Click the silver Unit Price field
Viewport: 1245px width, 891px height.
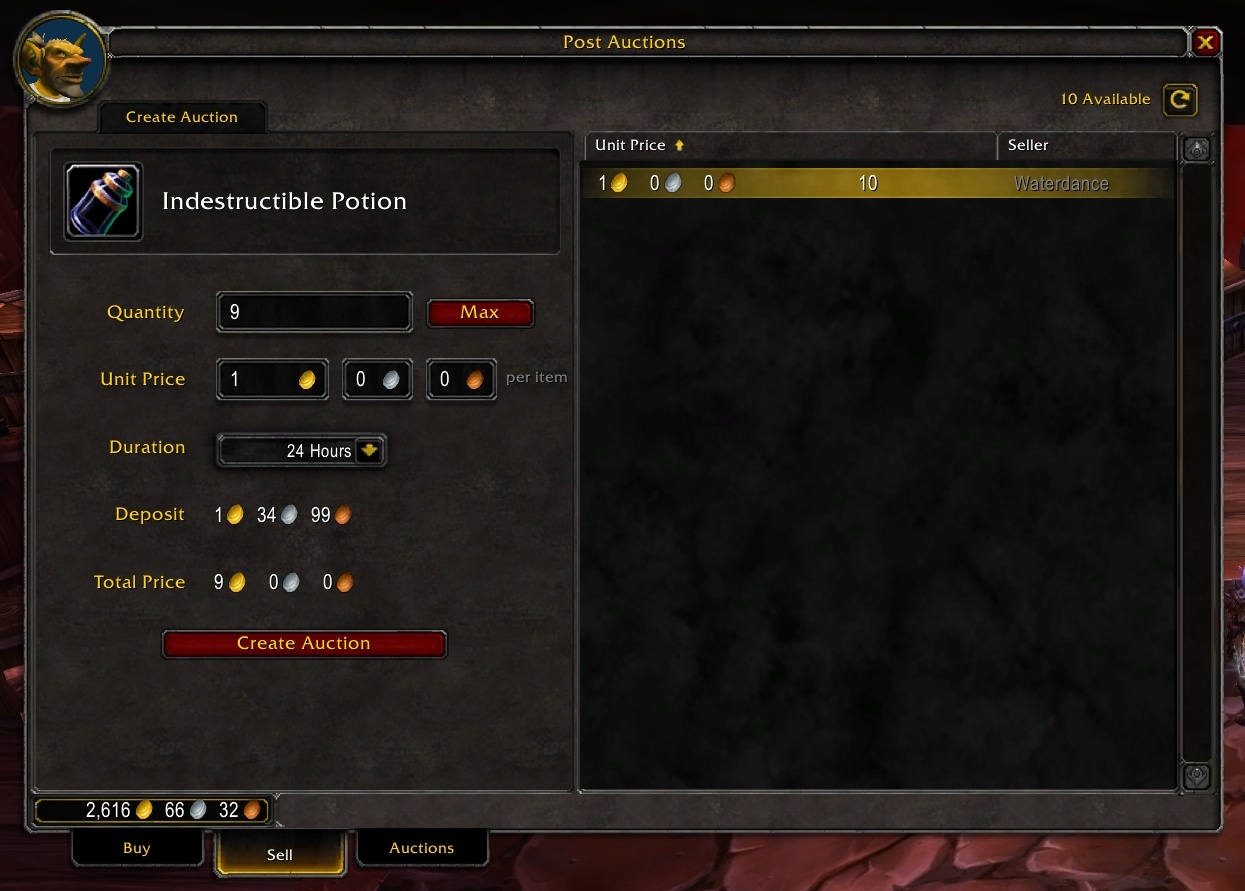[377, 380]
